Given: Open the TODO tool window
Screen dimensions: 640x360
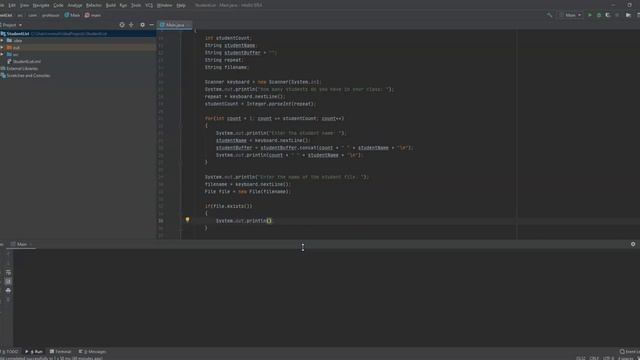Looking at the screenshot, I should coord(10,351).
